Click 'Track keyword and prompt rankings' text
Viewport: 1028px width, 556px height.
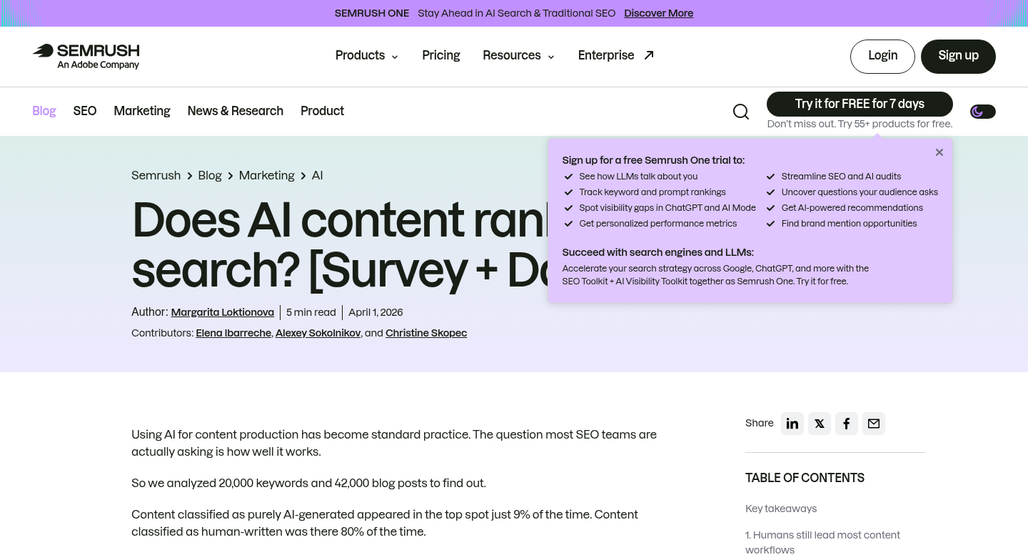click(x=652, y=192)
